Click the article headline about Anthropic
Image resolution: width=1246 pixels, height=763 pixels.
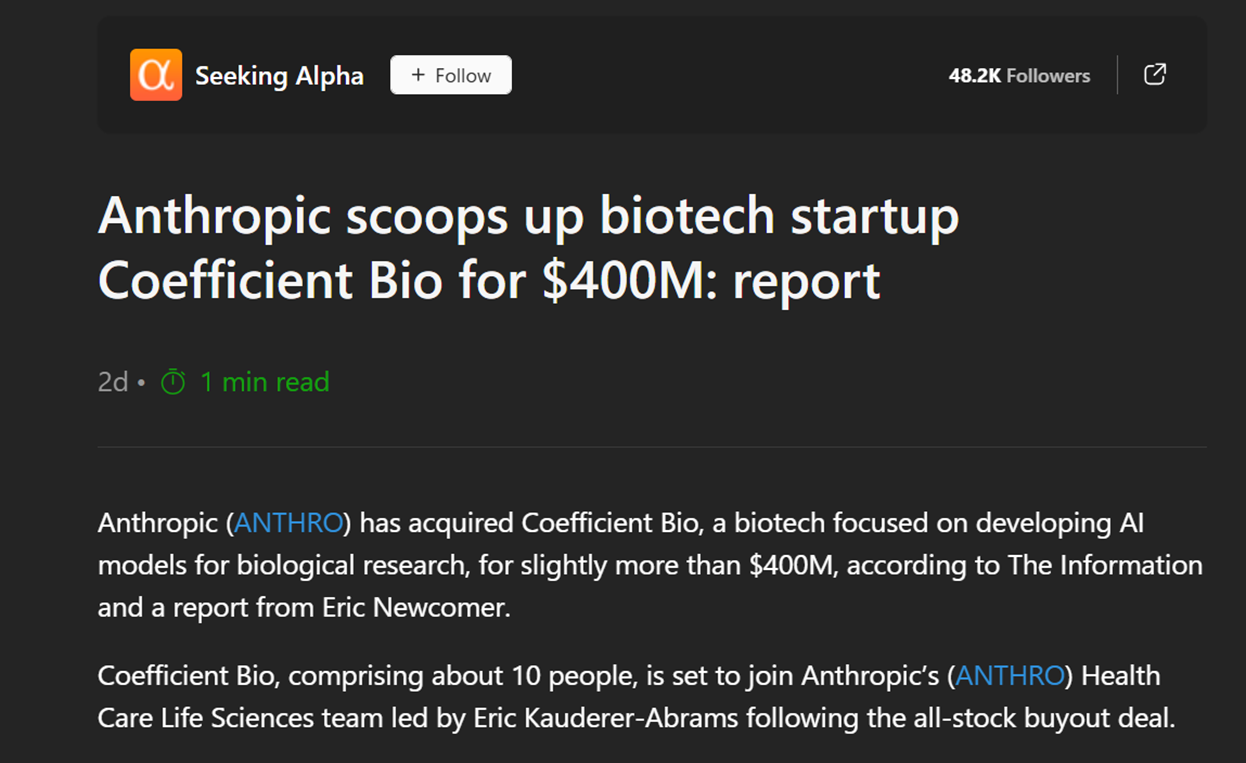pos(528,248)
